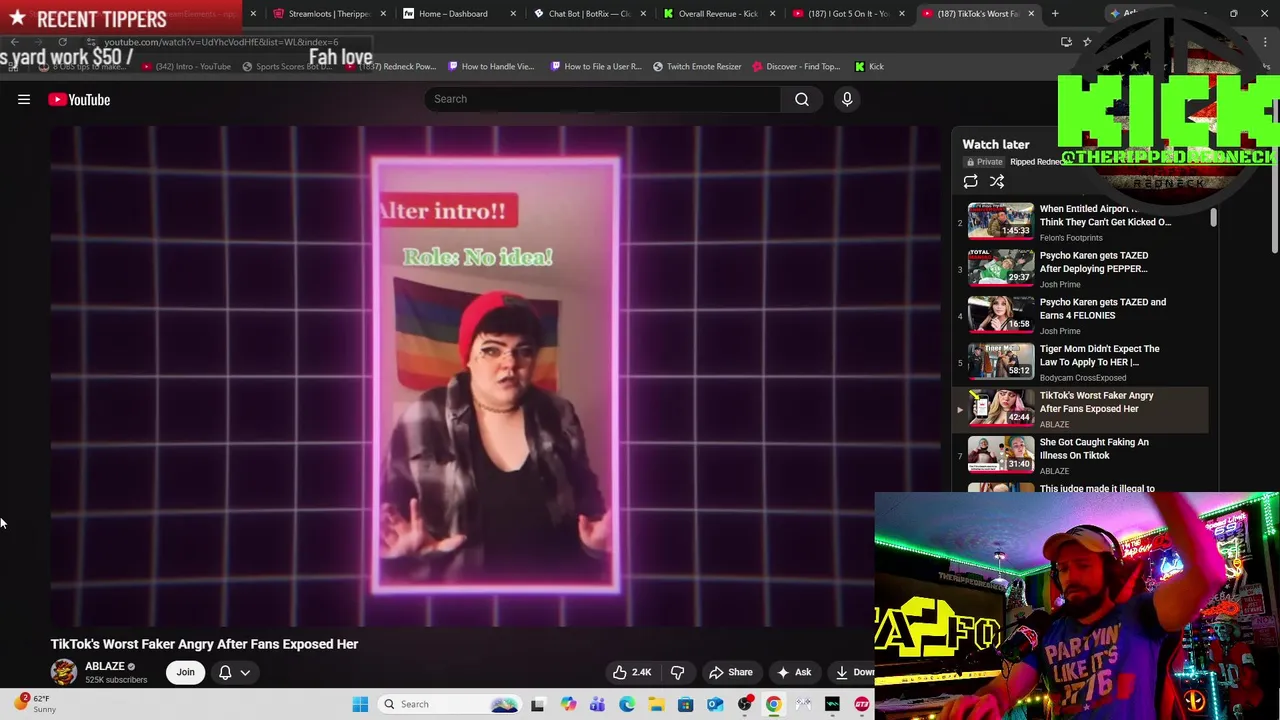1280x720 pixels.
Task: Open the weather widget showing 62°F
Action: click(x=36, y=704)
